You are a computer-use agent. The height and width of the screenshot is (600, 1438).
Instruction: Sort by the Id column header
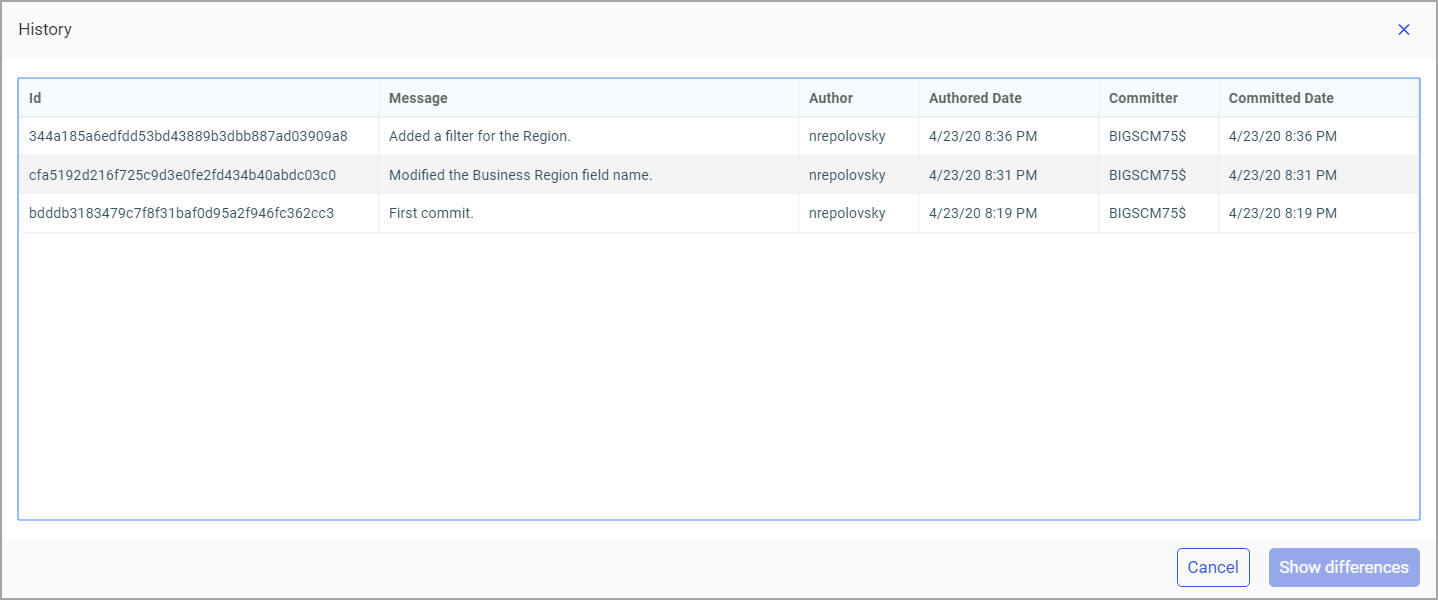[x=35, y=98]
